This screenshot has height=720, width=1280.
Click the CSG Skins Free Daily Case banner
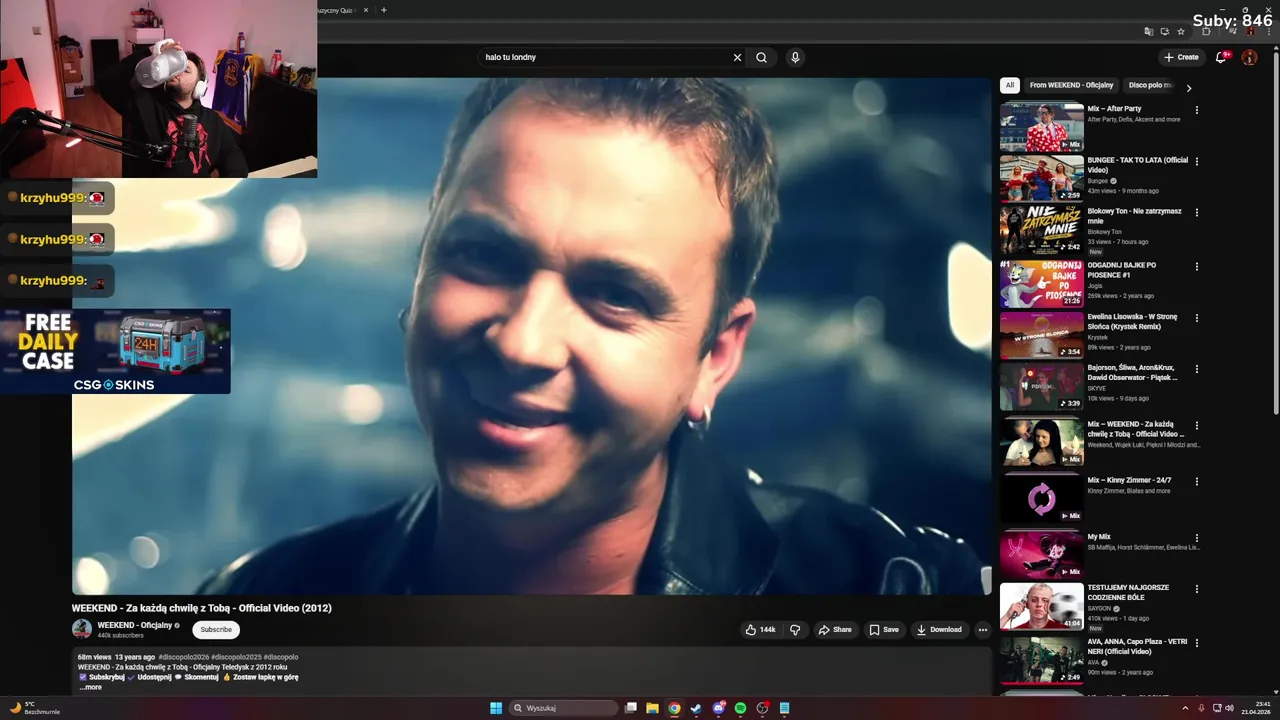115,351
